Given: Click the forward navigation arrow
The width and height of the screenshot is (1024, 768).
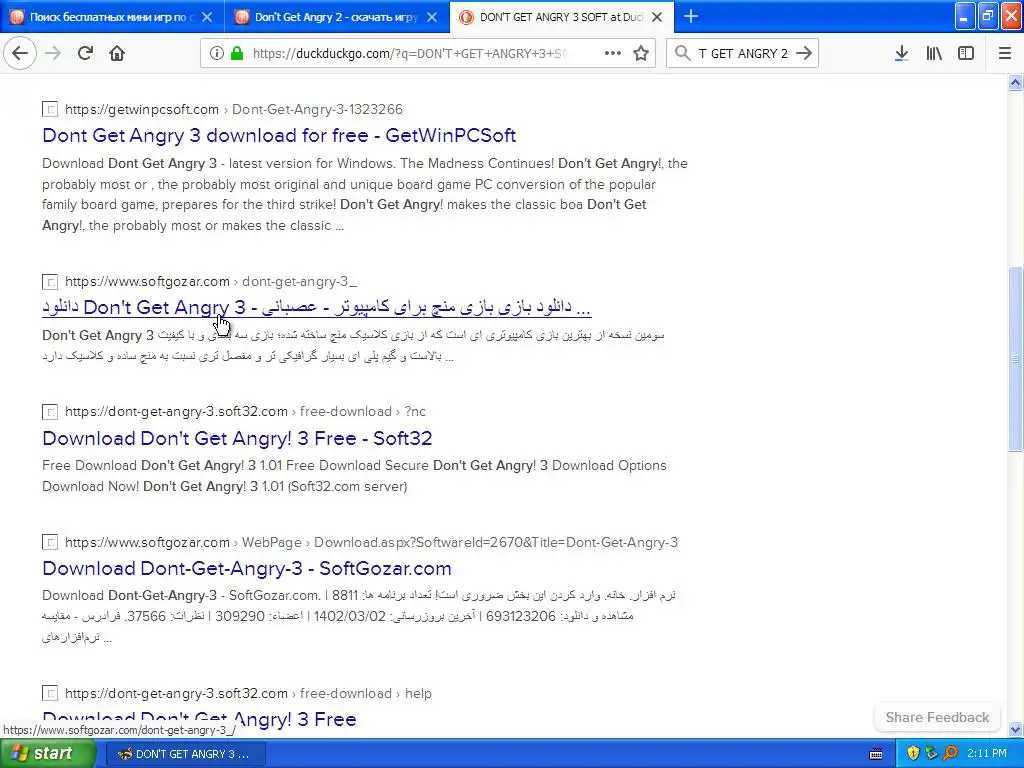Looking at the screenshot, I should click(53, 53).
